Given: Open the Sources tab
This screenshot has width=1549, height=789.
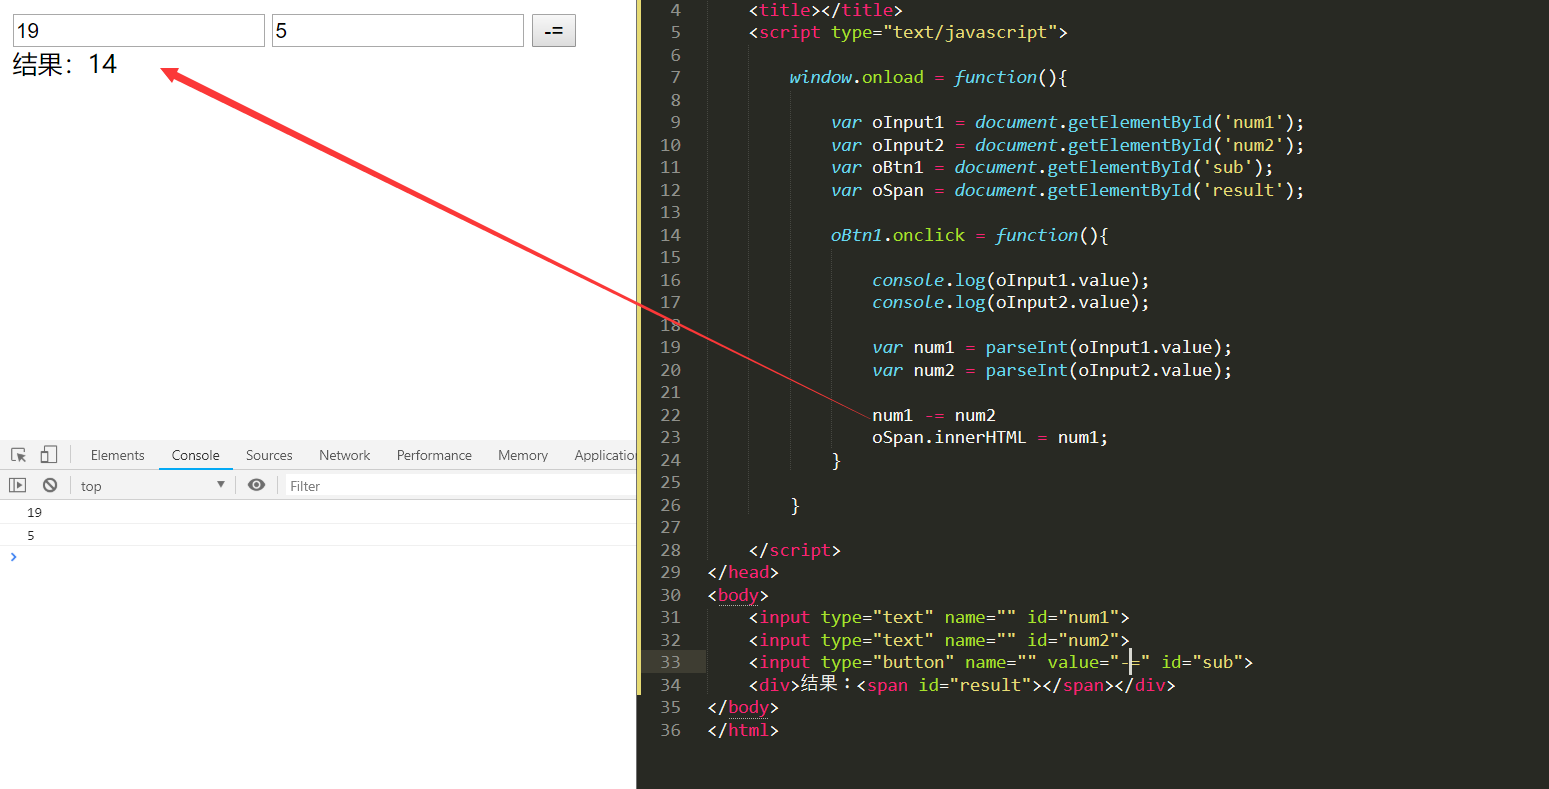Looking at the screenshot, I should click(269, 455).
